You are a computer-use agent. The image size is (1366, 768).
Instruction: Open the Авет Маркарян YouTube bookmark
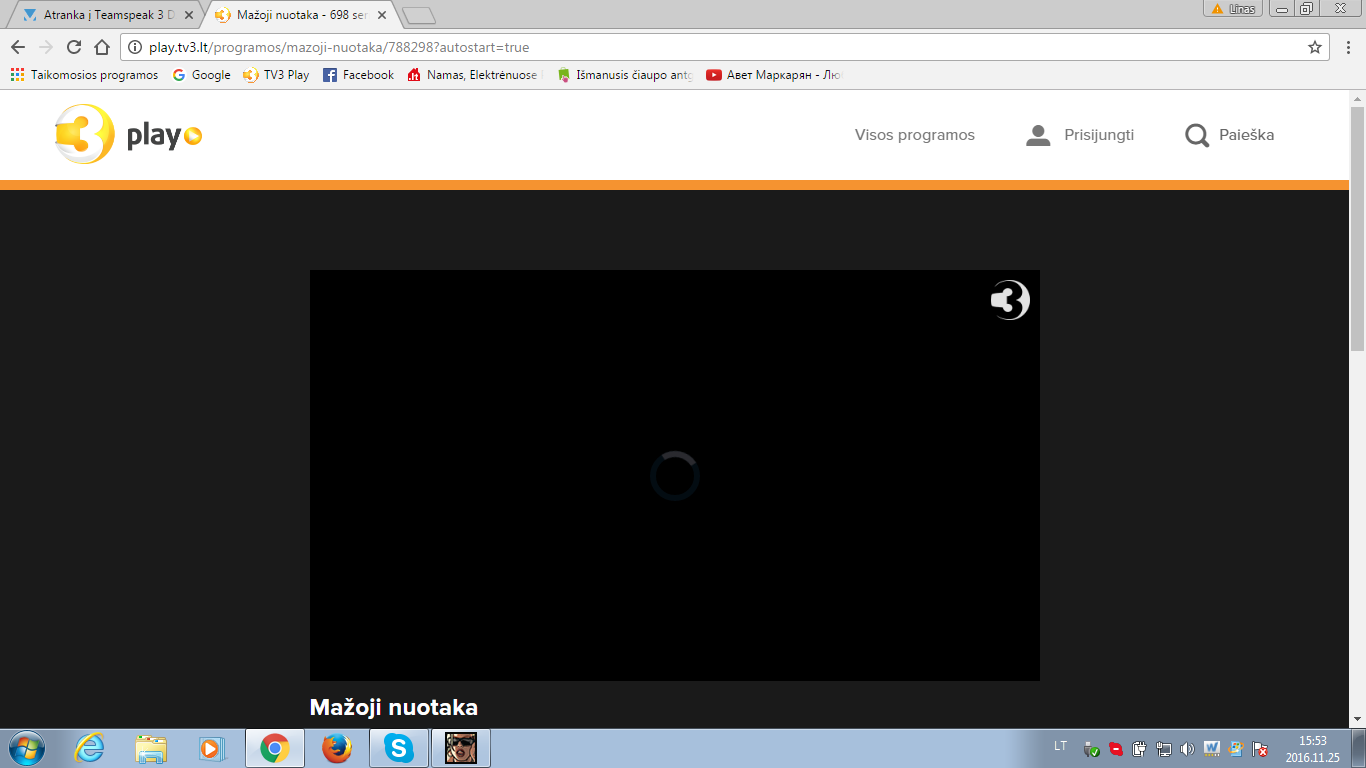point(775,75)
